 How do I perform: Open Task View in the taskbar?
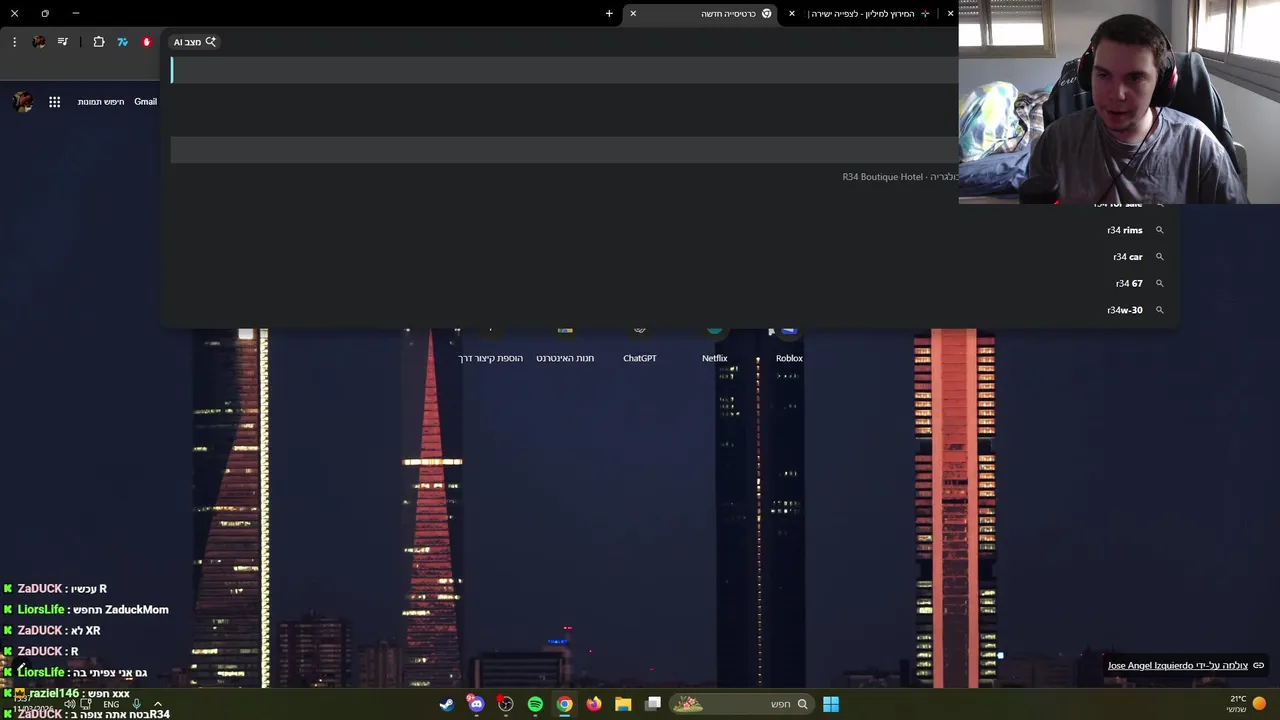(653, 704)
